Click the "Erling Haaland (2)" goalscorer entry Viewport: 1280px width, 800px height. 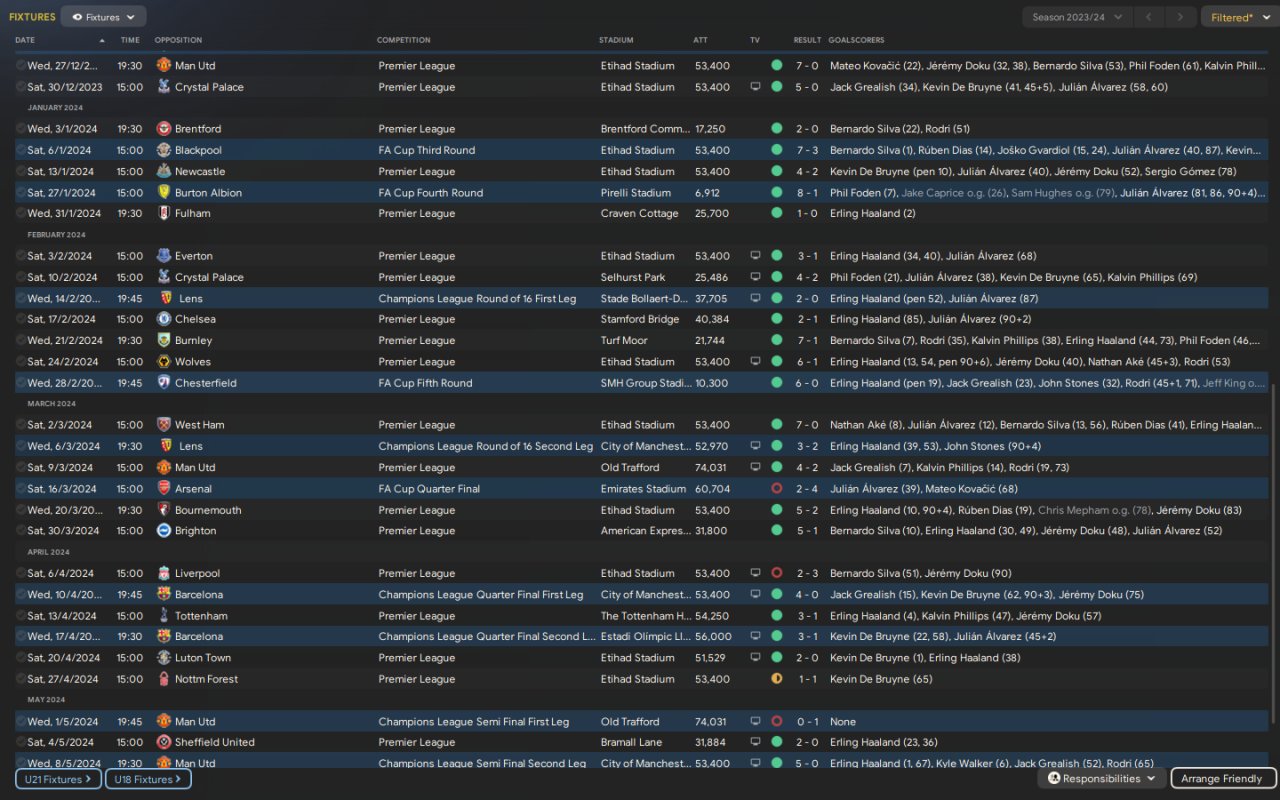pyautogui.click(x=872, y=213)
